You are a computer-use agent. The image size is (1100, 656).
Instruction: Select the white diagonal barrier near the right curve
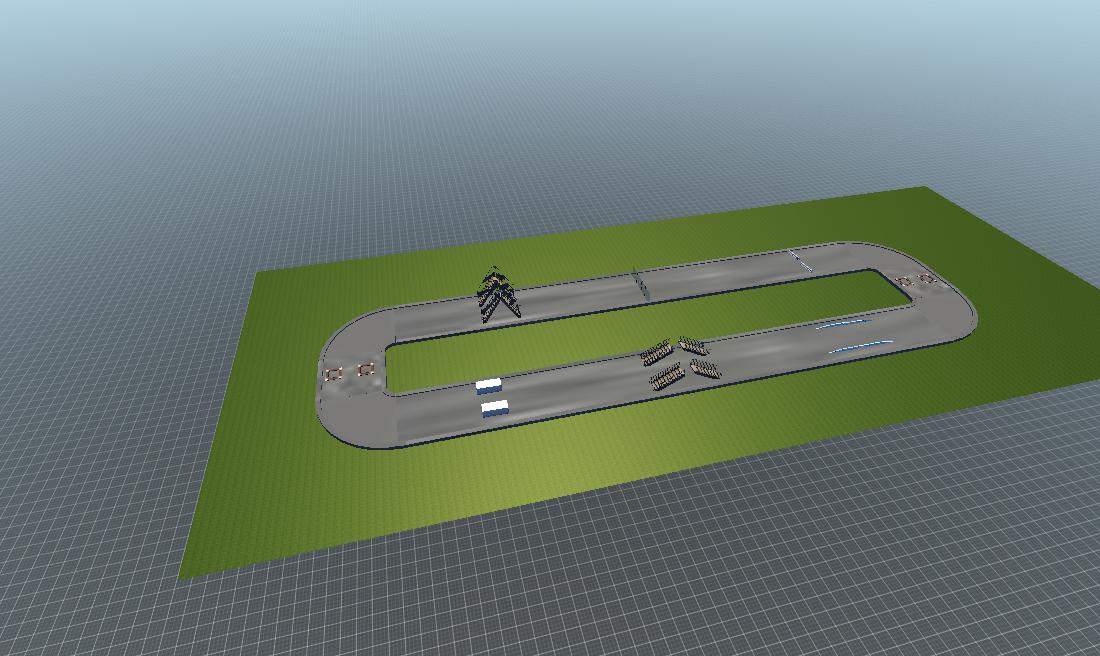[801, 262]
